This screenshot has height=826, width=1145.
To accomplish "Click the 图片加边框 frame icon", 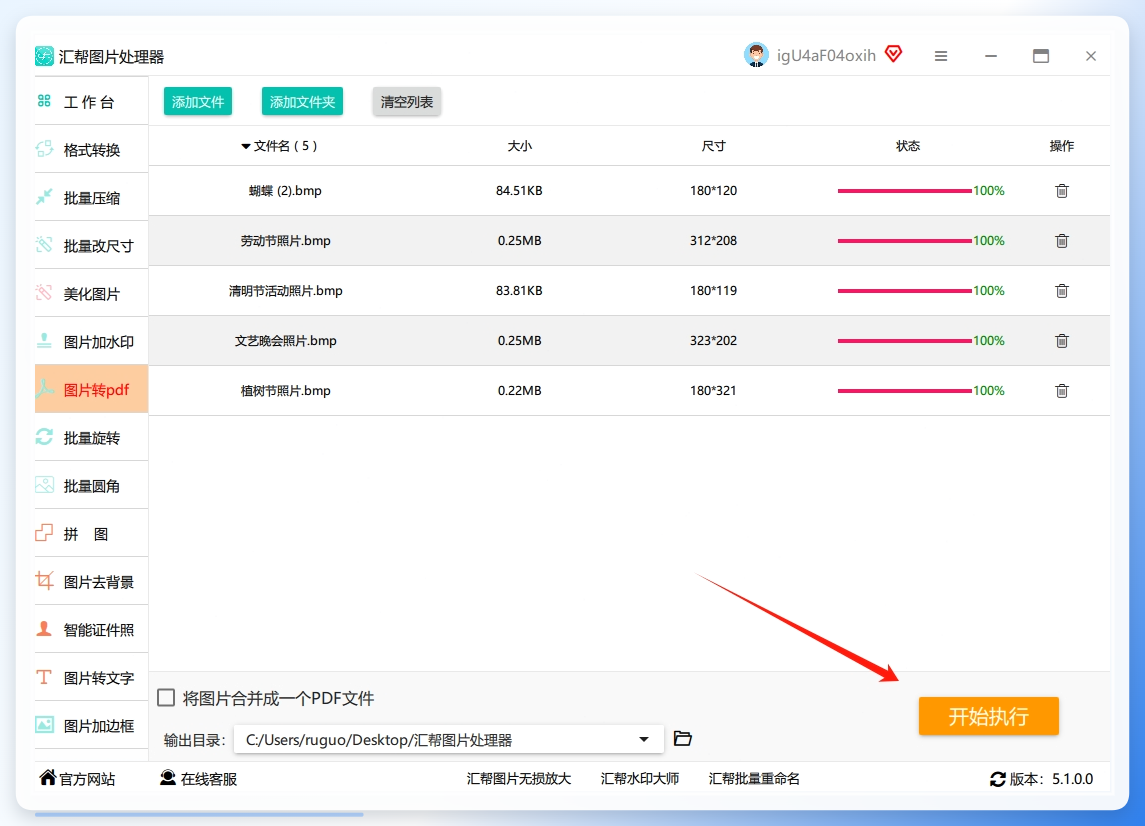I will [45, 724].
